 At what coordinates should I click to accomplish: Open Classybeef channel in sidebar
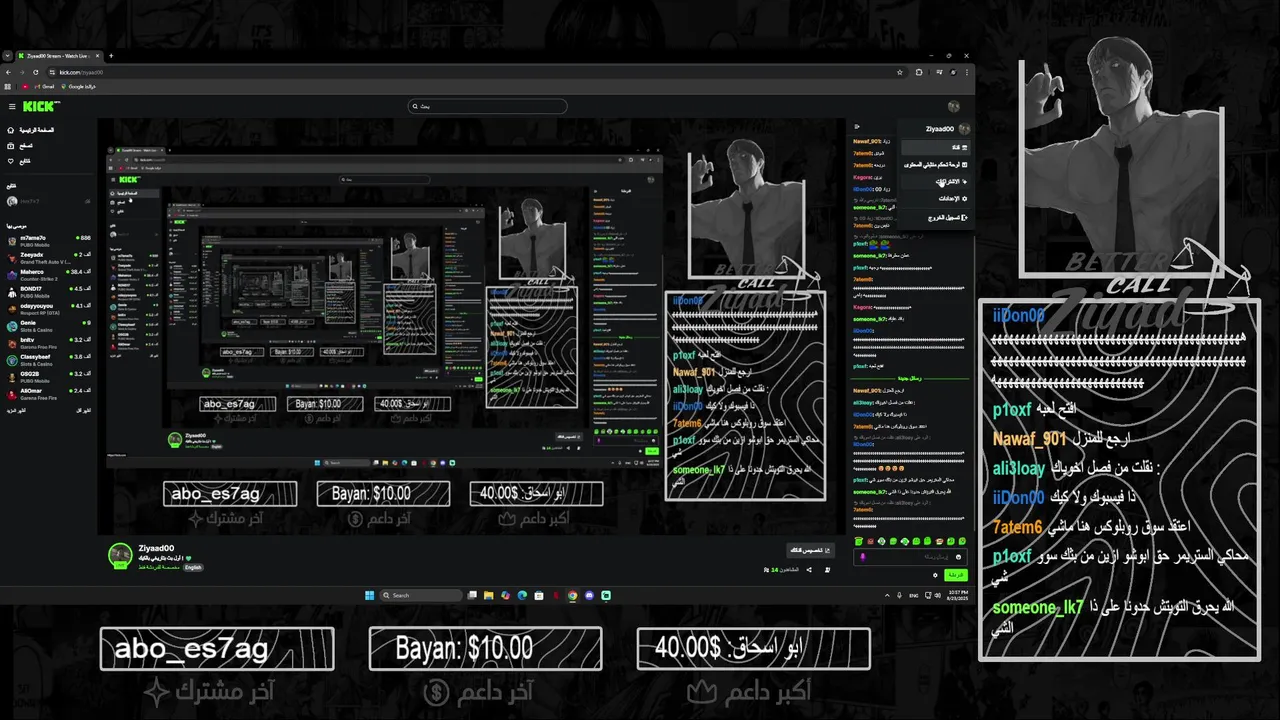click(x=48, y=359)
